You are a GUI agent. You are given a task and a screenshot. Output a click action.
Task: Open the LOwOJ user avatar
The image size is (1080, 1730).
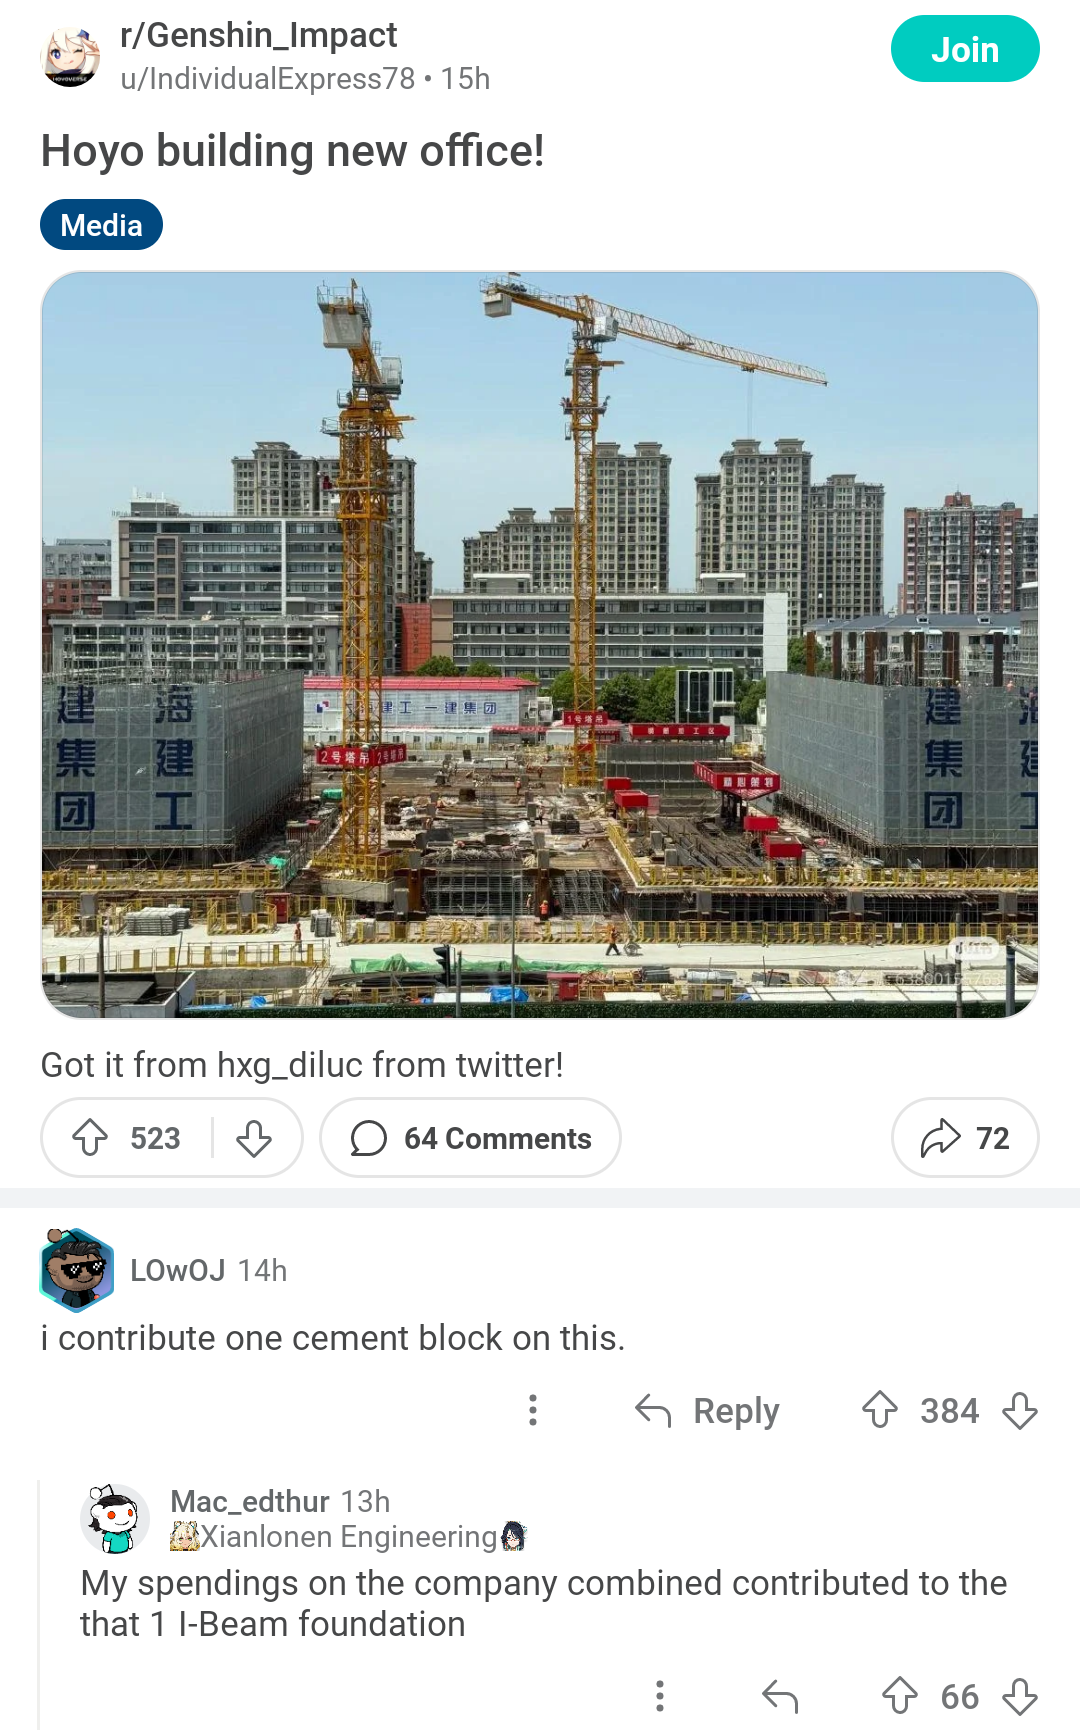point(77,1270)
